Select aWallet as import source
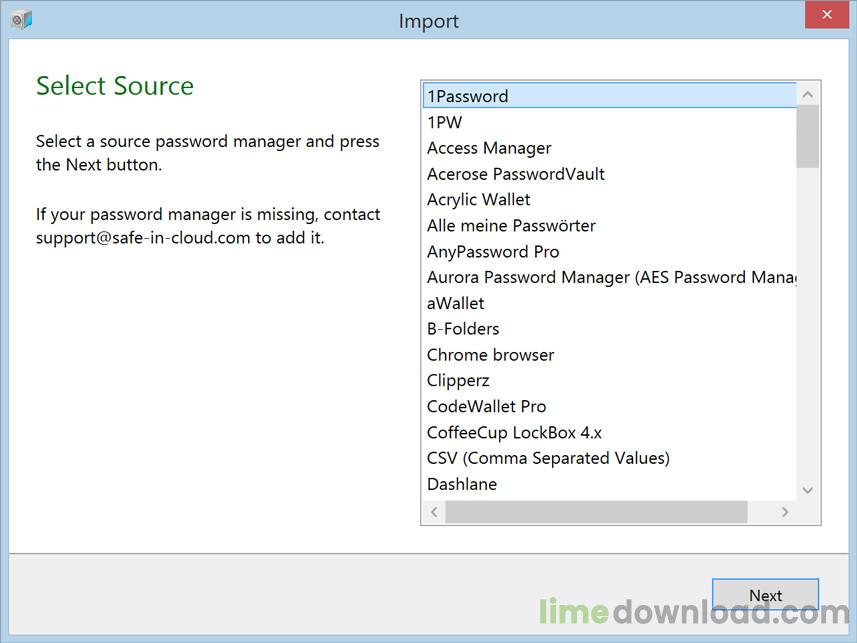Image resolution: width=857 pixels, height=643 pixels. click(456, 303)
